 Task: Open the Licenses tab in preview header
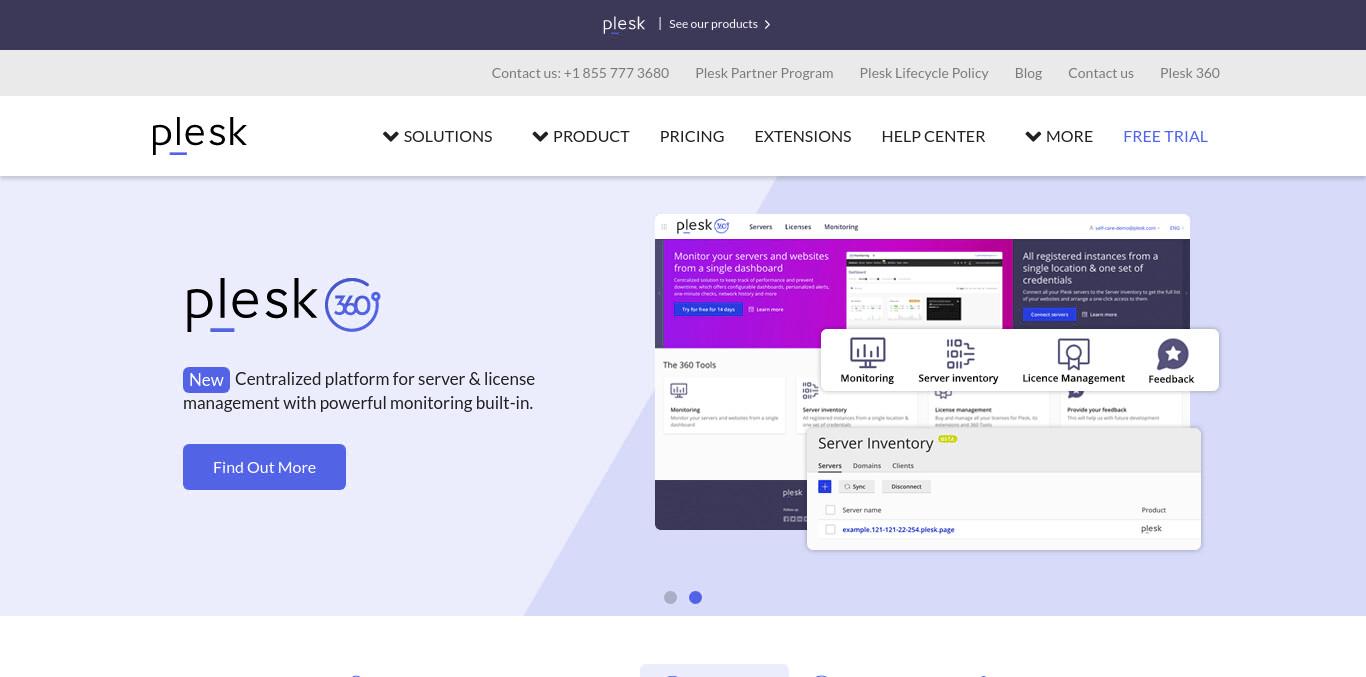click(x=798, y=227)
